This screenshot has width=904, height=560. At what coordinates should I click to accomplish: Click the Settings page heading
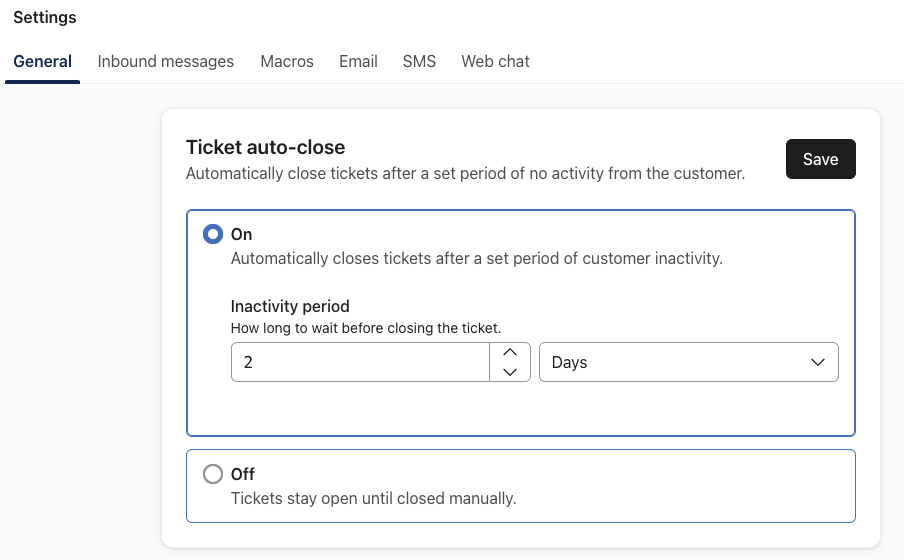[x=45, y=17]
